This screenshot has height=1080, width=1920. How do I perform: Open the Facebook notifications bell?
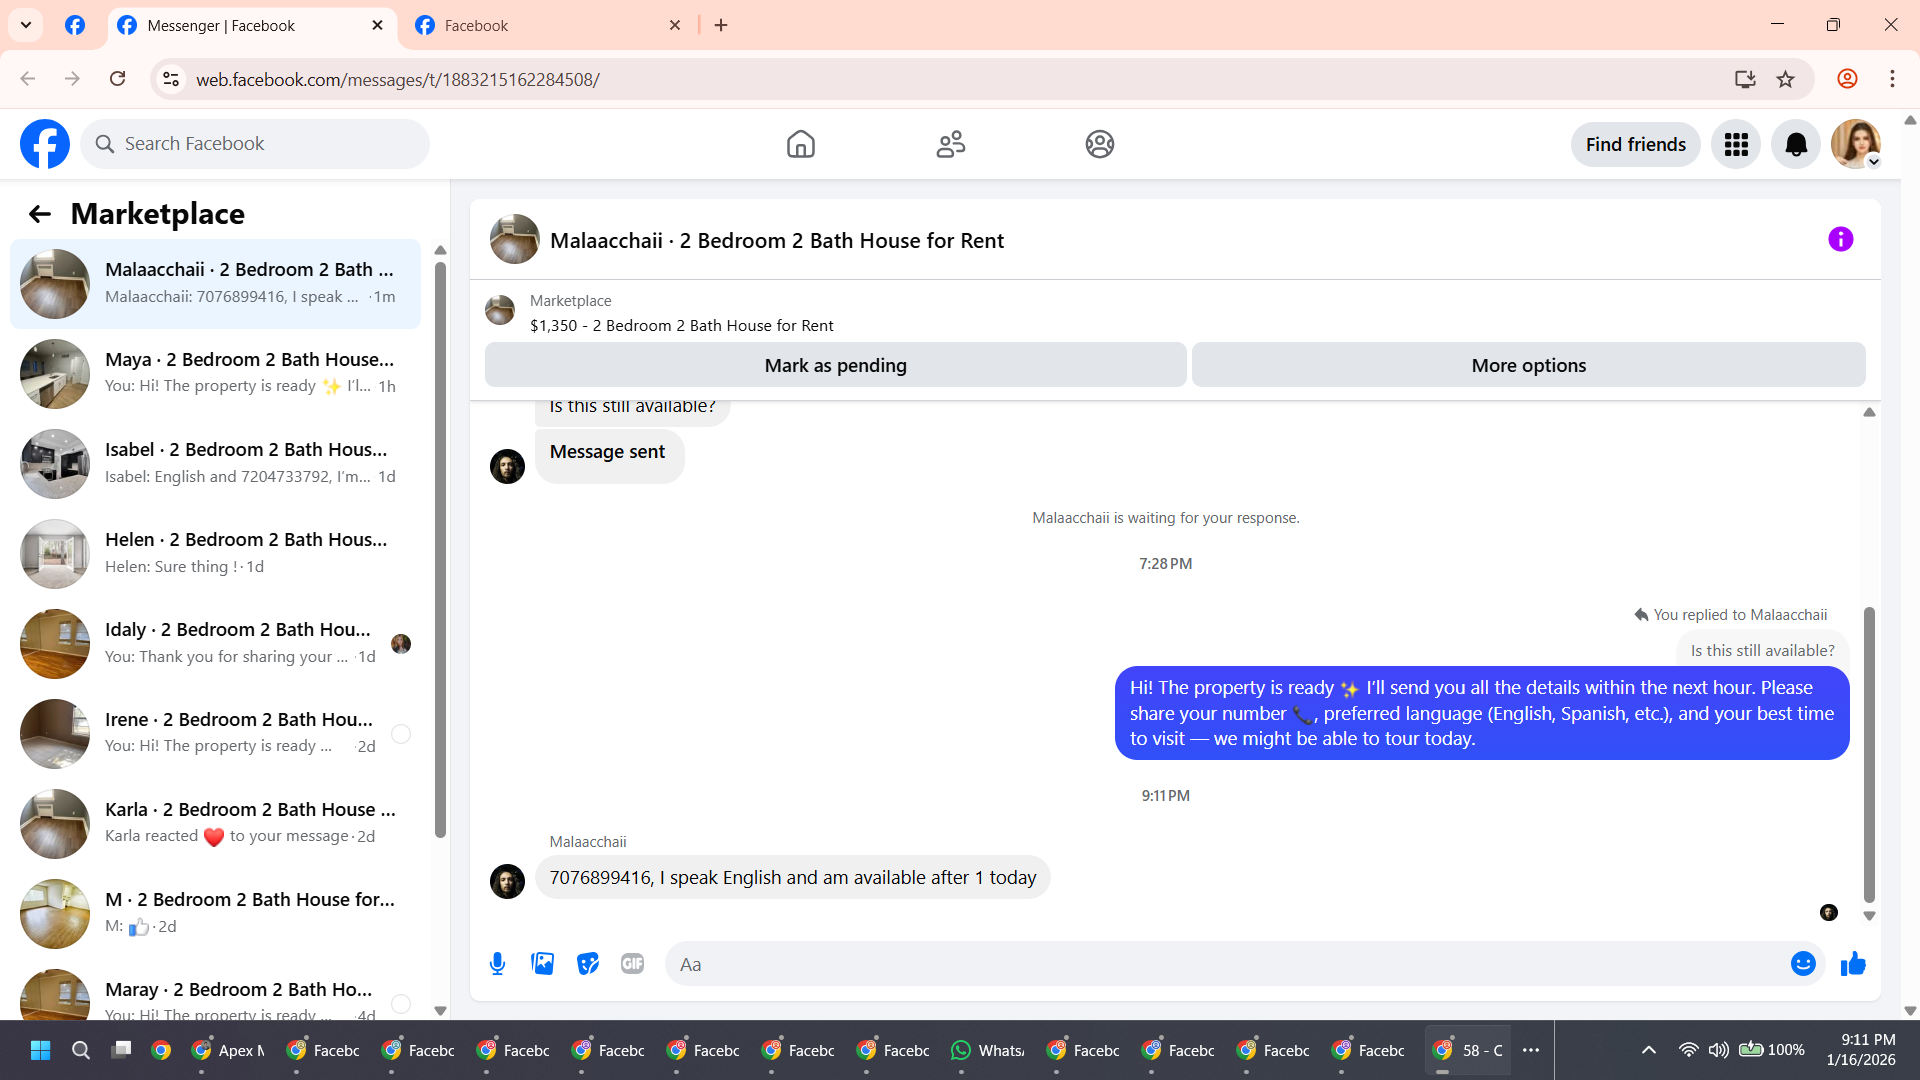pyautogui.click(x=1796, y=145)
